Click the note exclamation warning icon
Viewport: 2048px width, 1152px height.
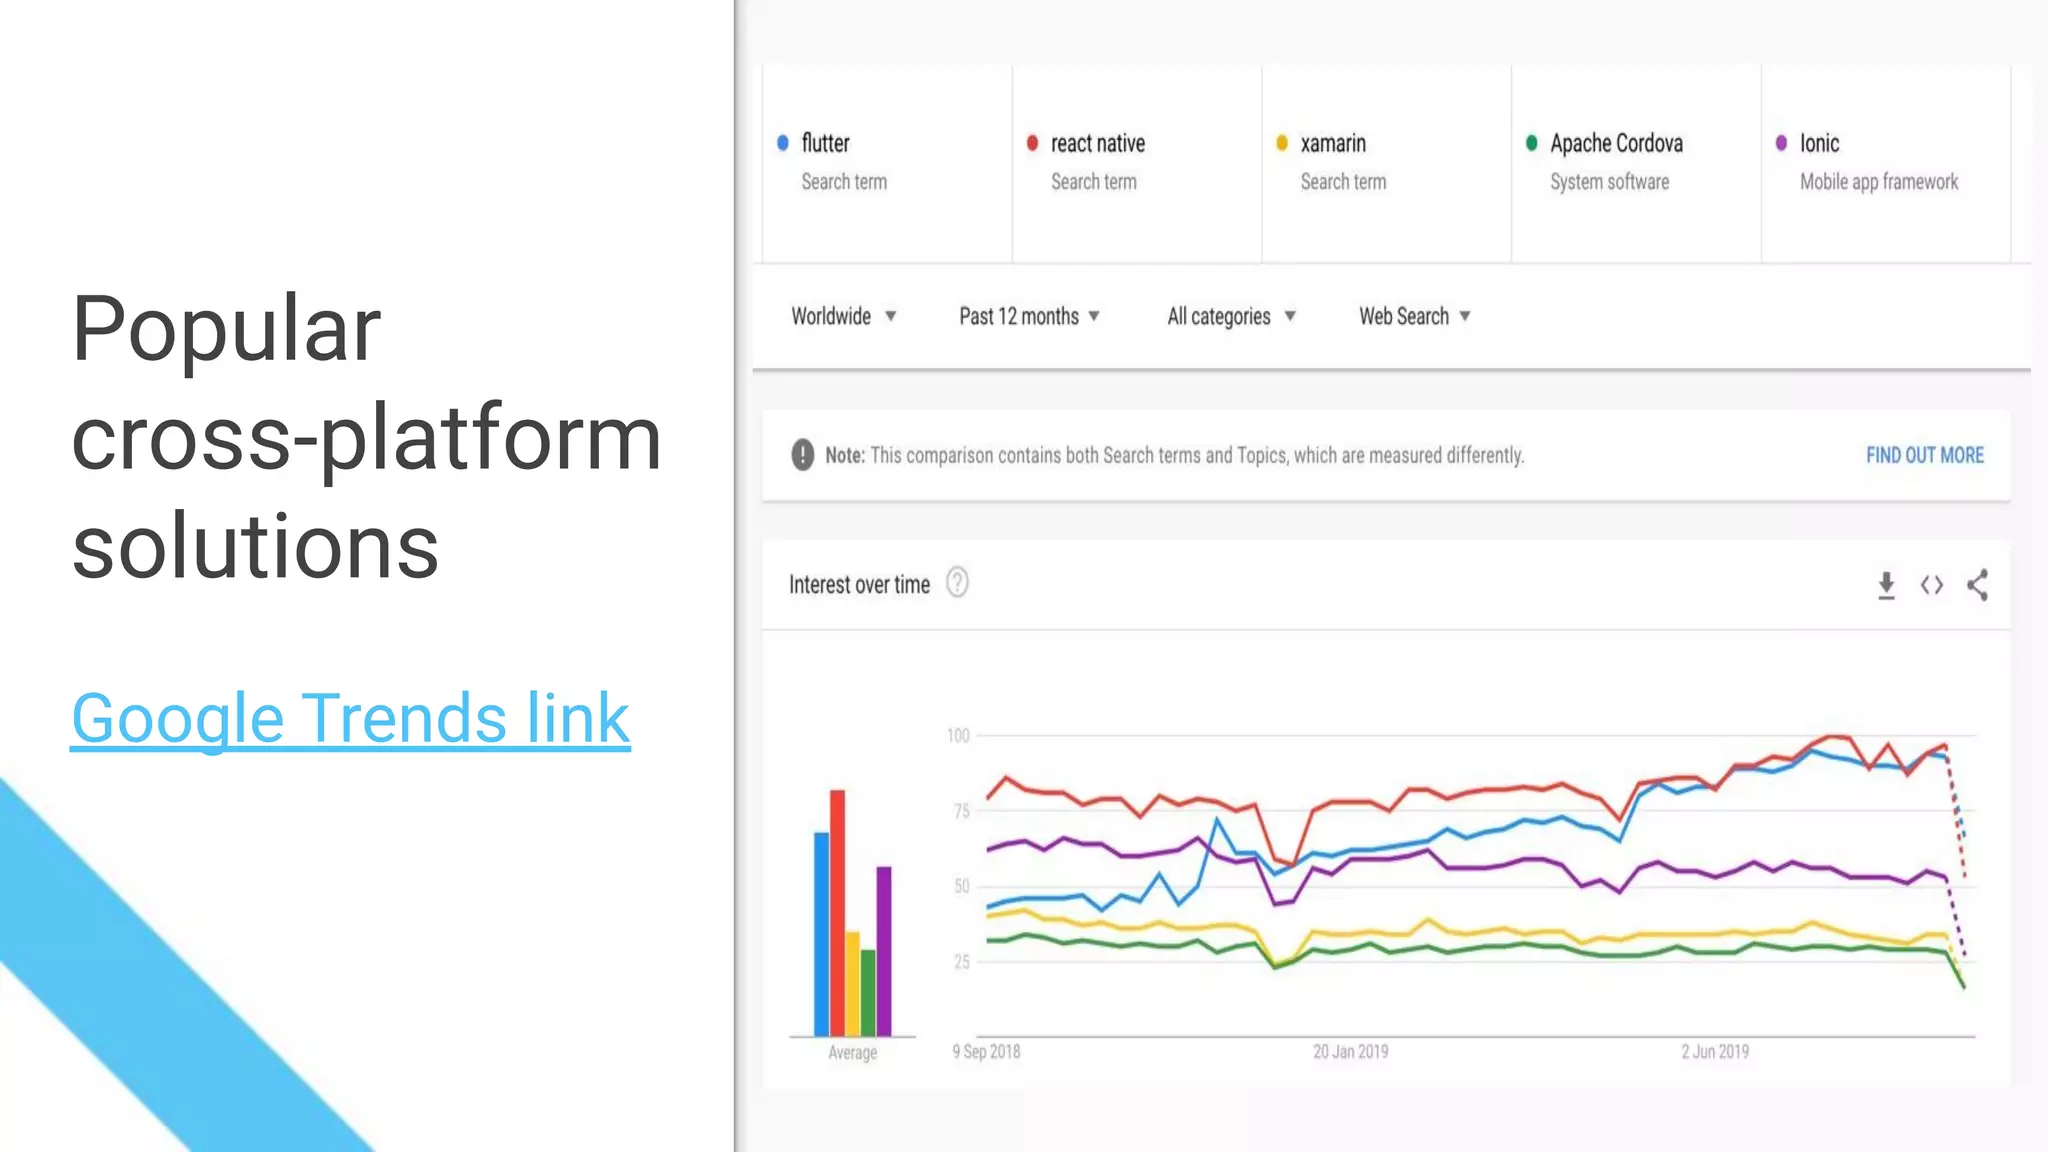[802, 455]
